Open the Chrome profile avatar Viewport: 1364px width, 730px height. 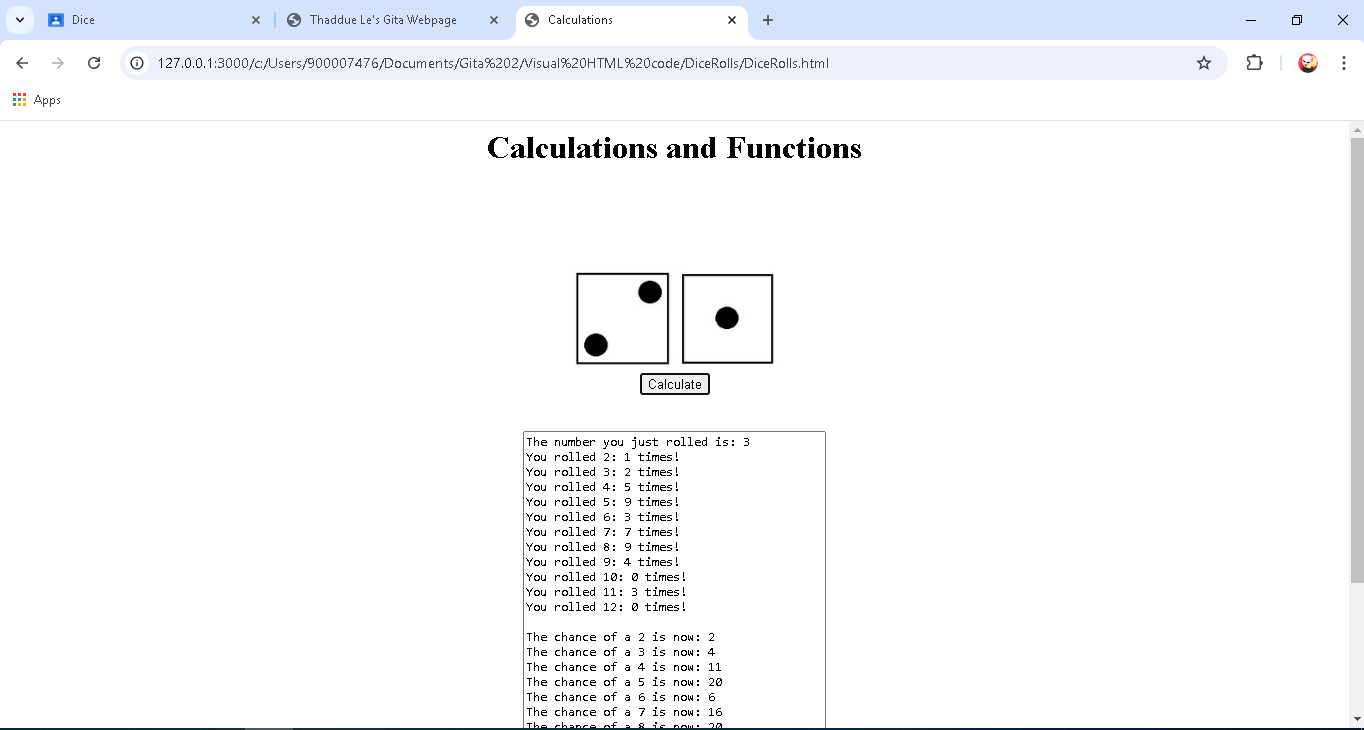tap(1308, 63)
